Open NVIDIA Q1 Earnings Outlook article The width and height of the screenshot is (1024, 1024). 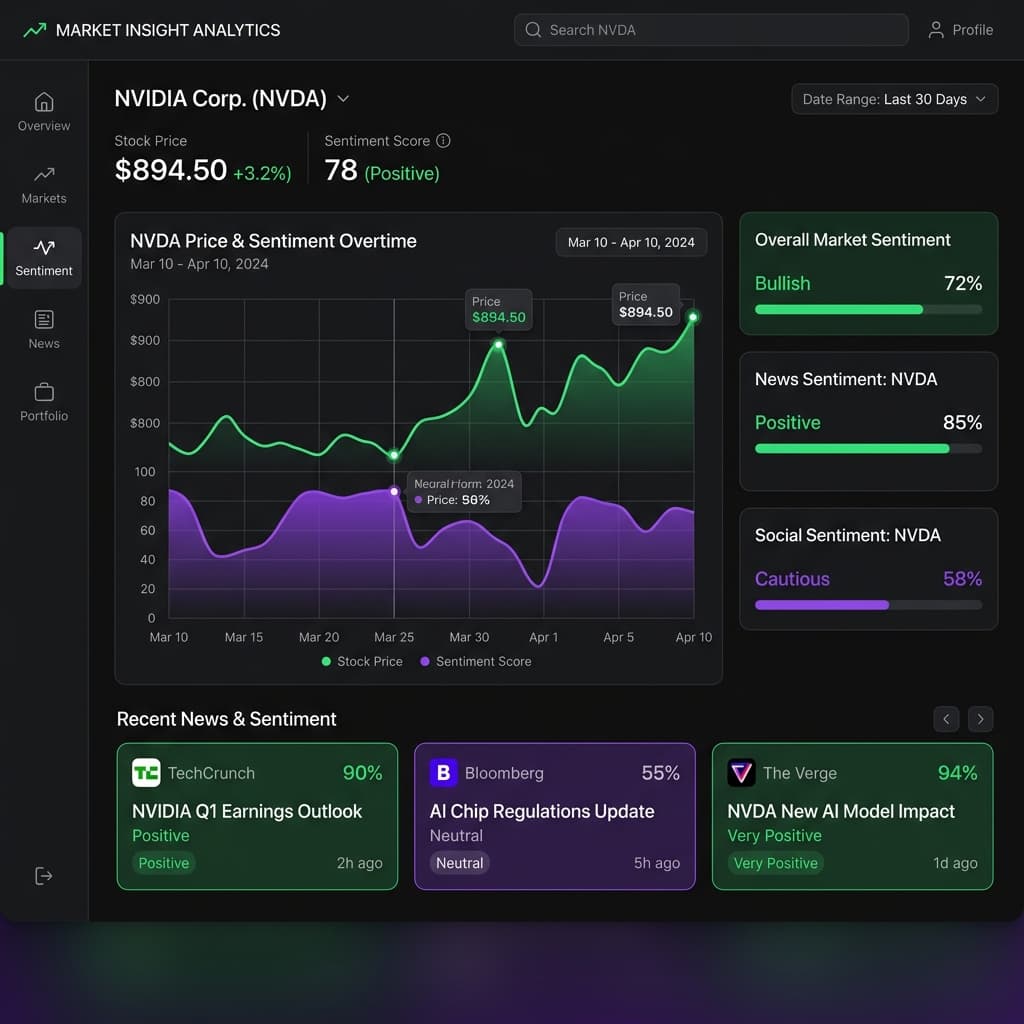(x=247, y=811)
